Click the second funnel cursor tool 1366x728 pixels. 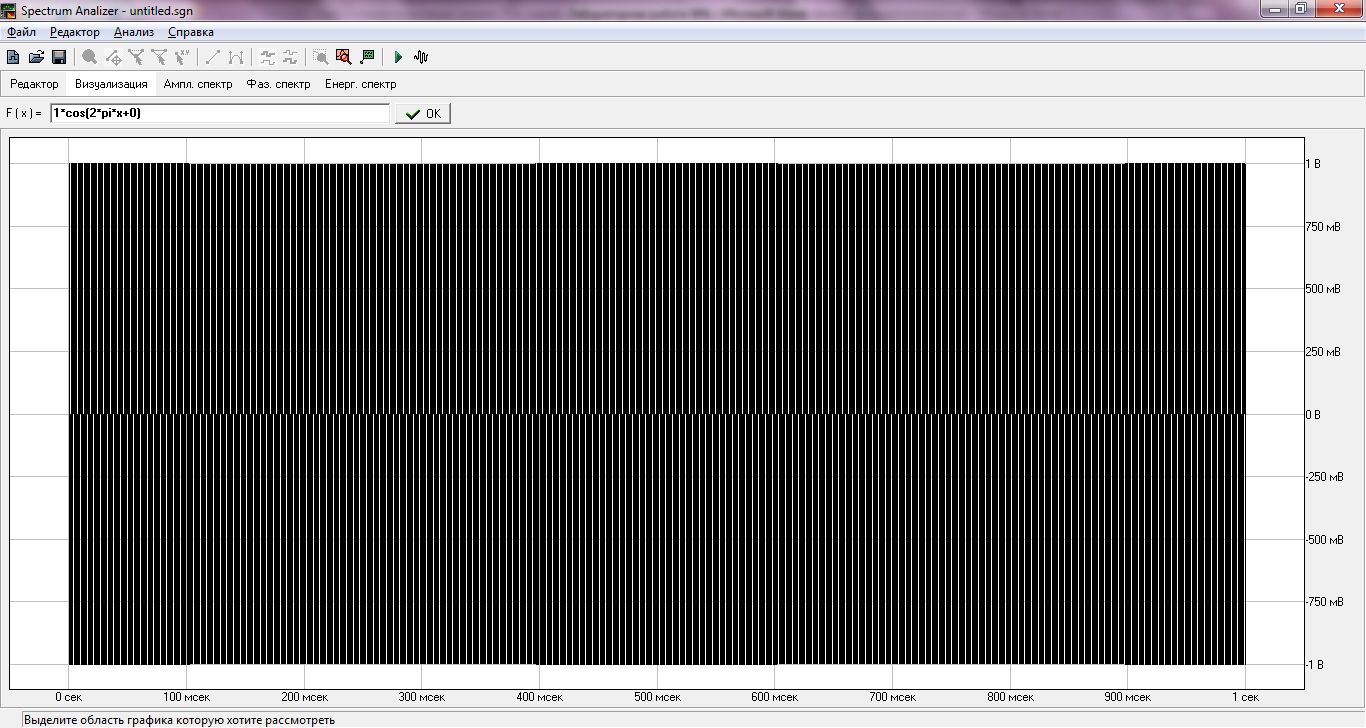click(x=159, y=57)
